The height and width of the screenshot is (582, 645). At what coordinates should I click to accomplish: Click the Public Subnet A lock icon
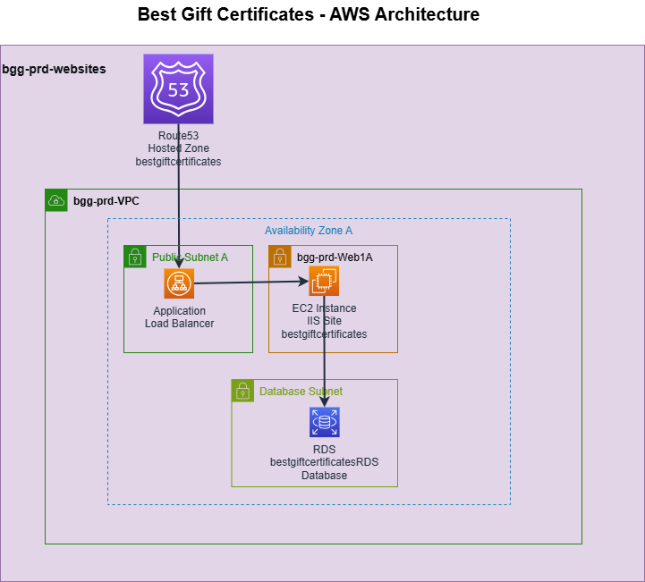[x=135, y=257]
